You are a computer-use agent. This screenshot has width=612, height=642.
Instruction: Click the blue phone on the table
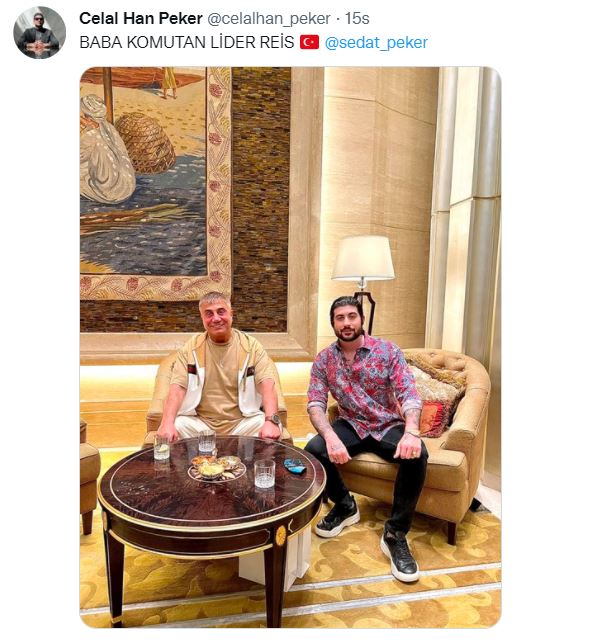295,466
